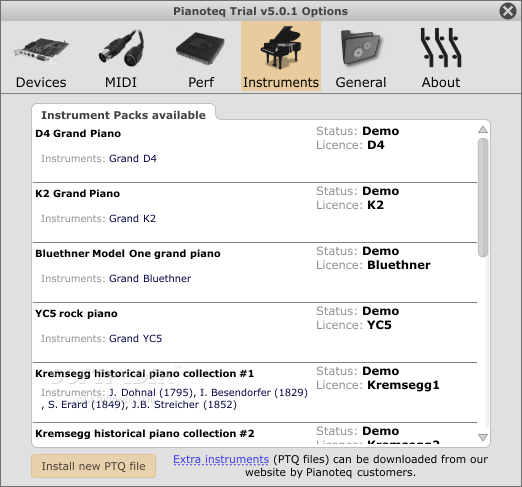
Task: Click Demo status of D4 Grand Piano
Action: tap(381, 131)
